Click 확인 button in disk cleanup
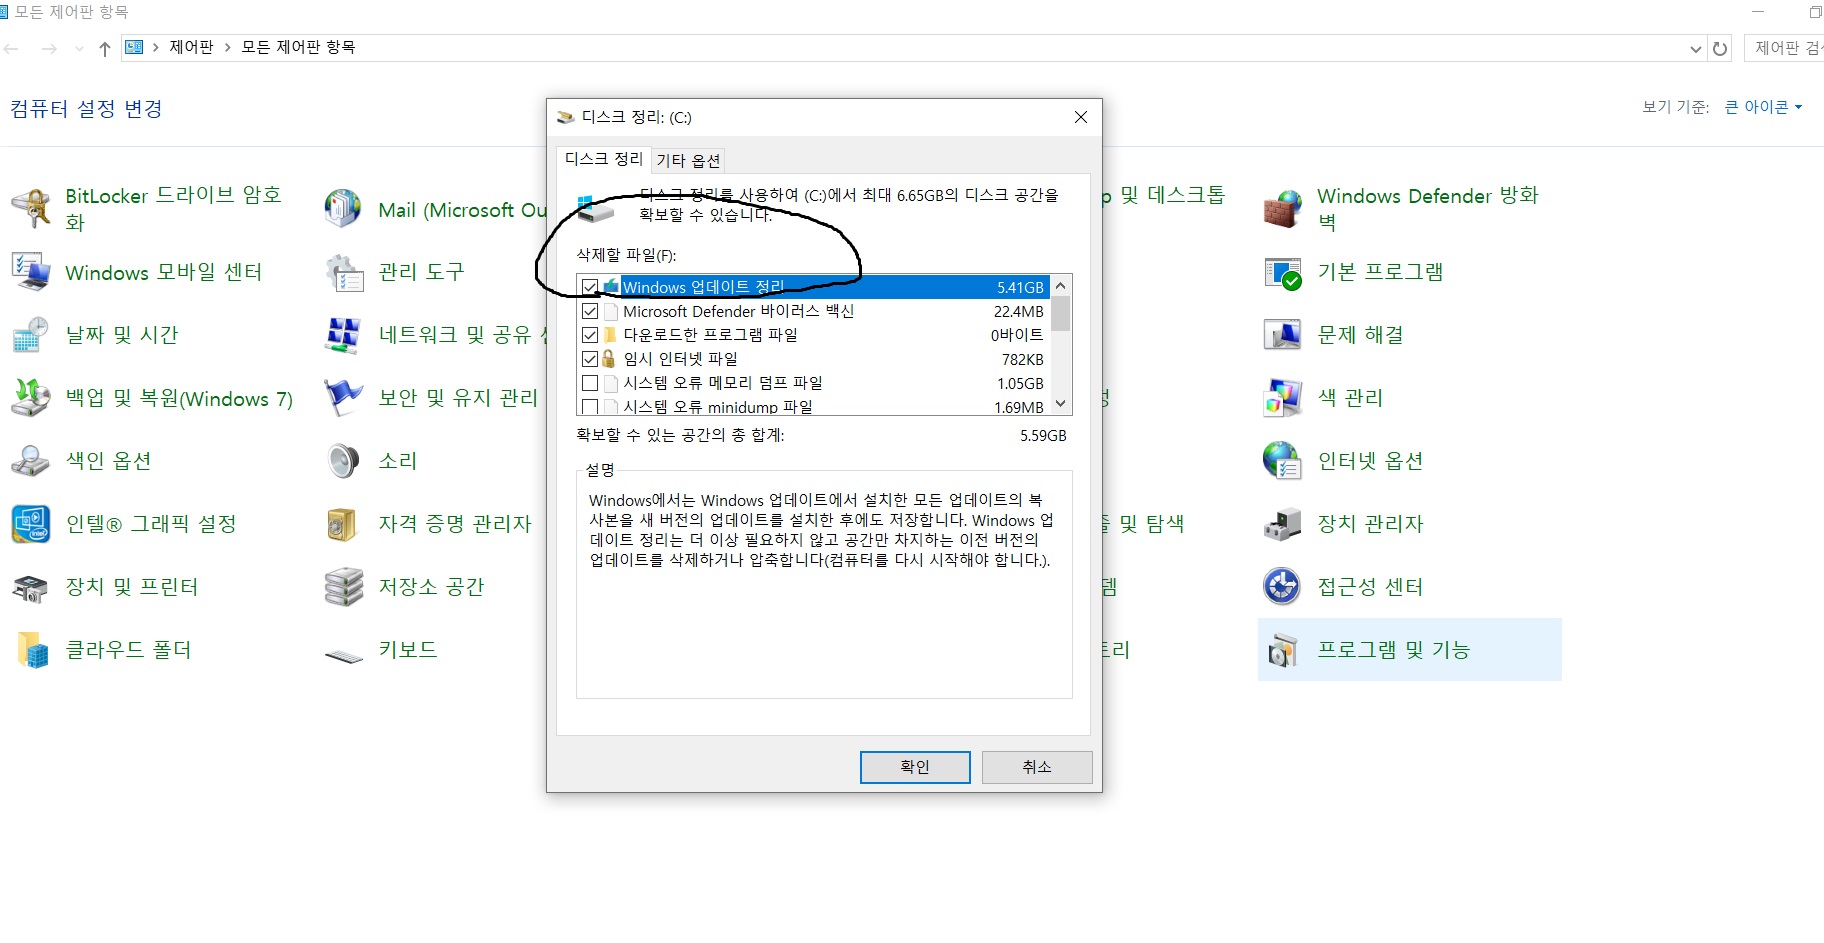 point(915,767)
